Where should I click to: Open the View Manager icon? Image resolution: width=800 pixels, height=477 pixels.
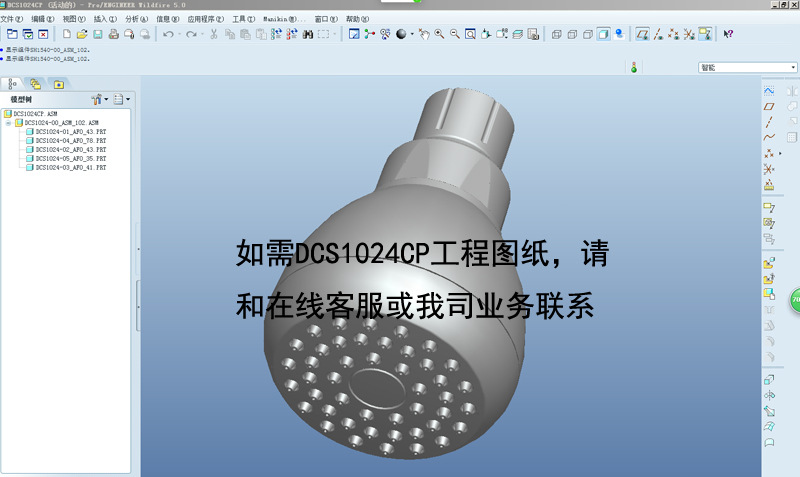tap(533, 34)
